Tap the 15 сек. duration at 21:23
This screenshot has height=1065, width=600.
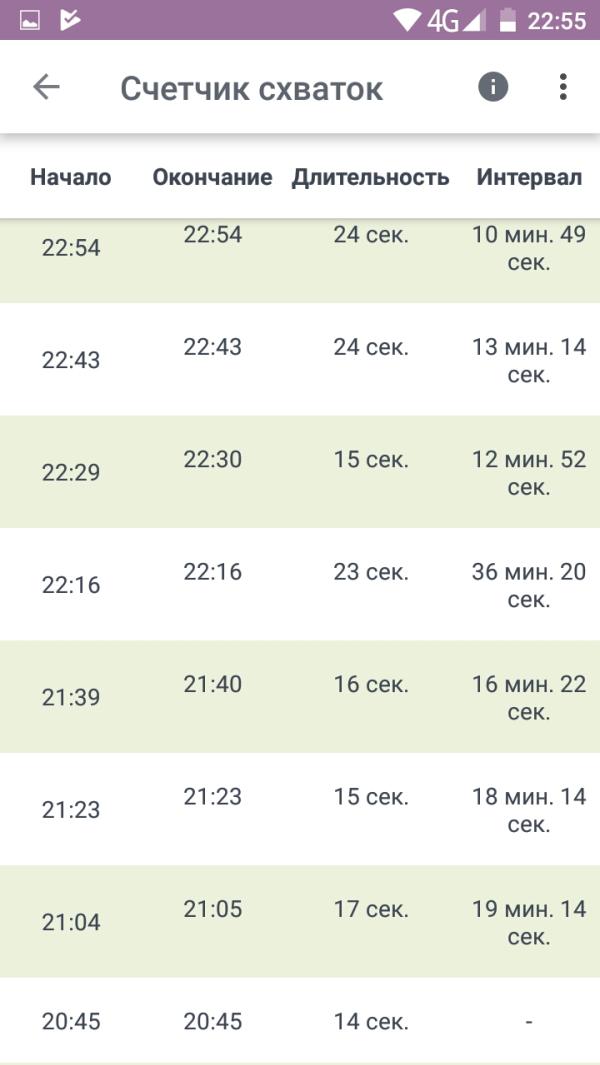[x=371, y=796]
